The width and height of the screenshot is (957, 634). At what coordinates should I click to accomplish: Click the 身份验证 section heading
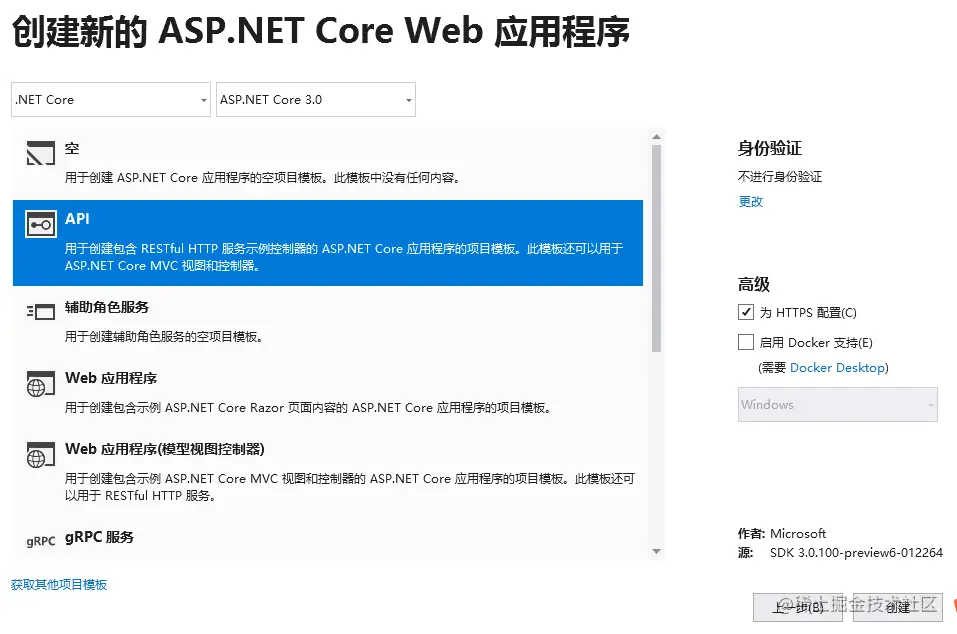click(770, 148)
